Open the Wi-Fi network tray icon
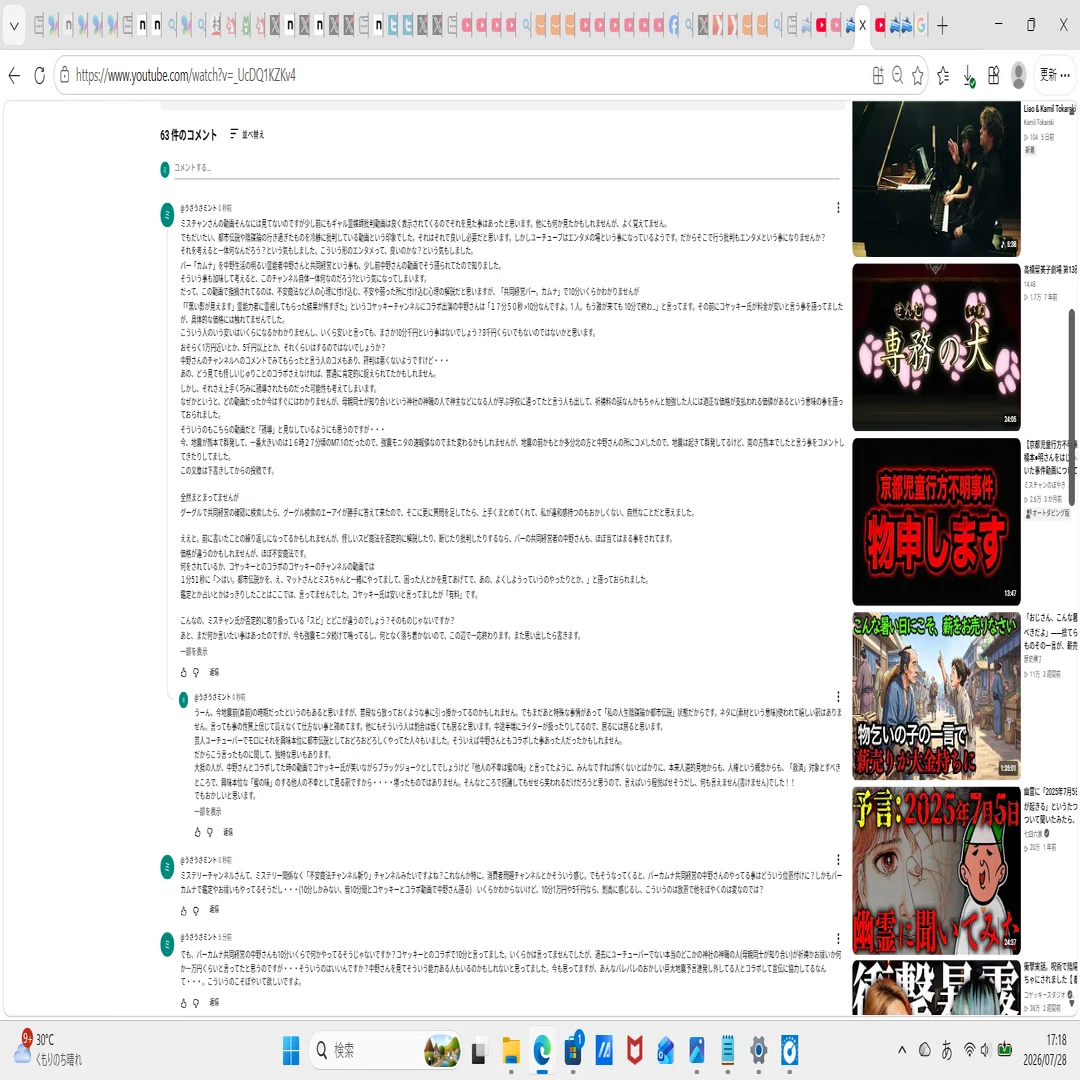This screenshot has height=1080, width=1080. [969, 1050]
